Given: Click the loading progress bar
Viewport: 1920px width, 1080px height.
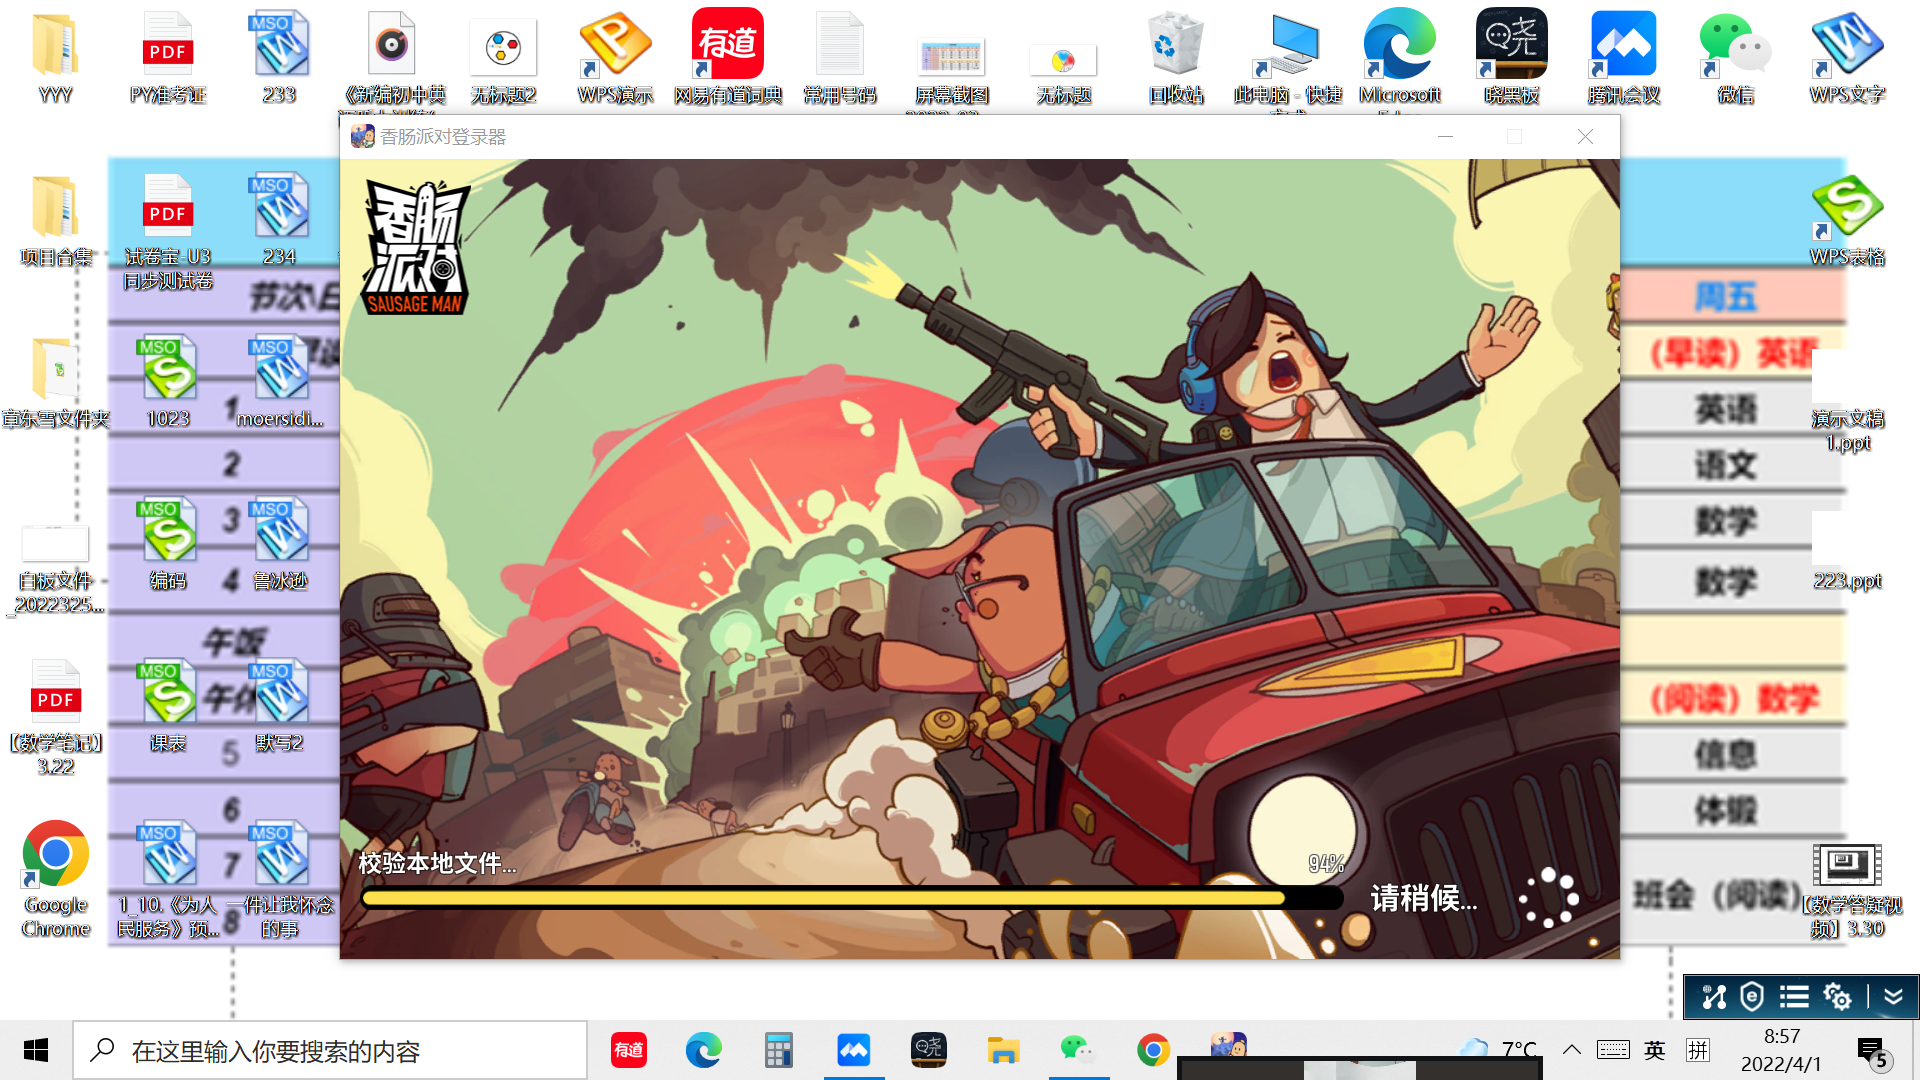Looking at the screenshot, I should coord(852,898).
